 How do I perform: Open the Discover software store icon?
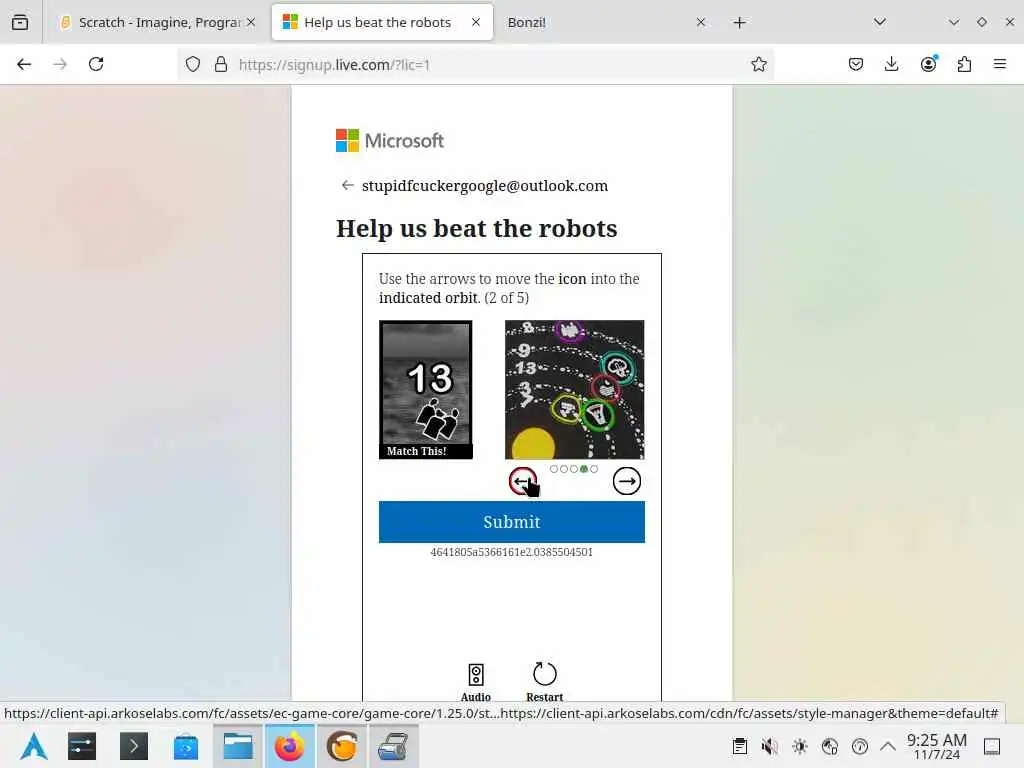click(x=185, y=746)
